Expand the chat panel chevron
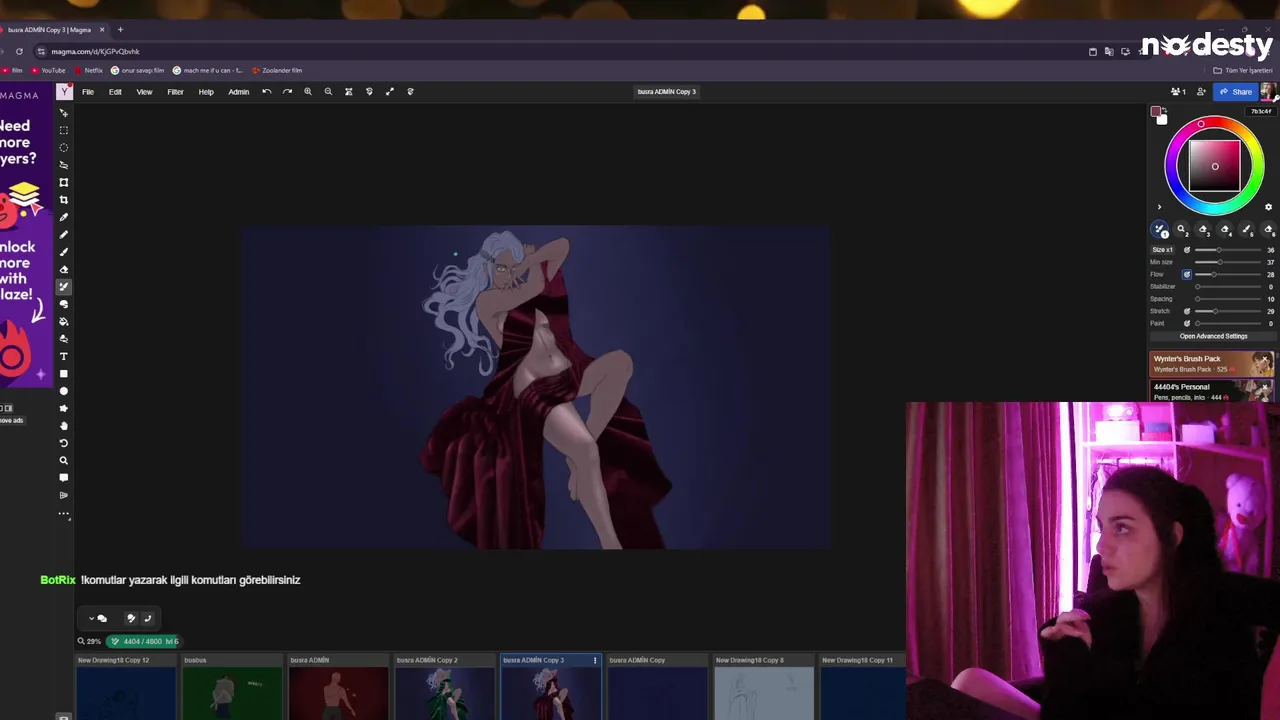This screenshot has height=720, width=1280. click(91, 618)
